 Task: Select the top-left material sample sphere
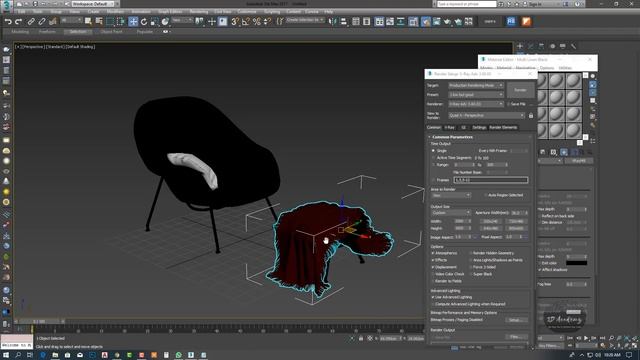(542, 81)
